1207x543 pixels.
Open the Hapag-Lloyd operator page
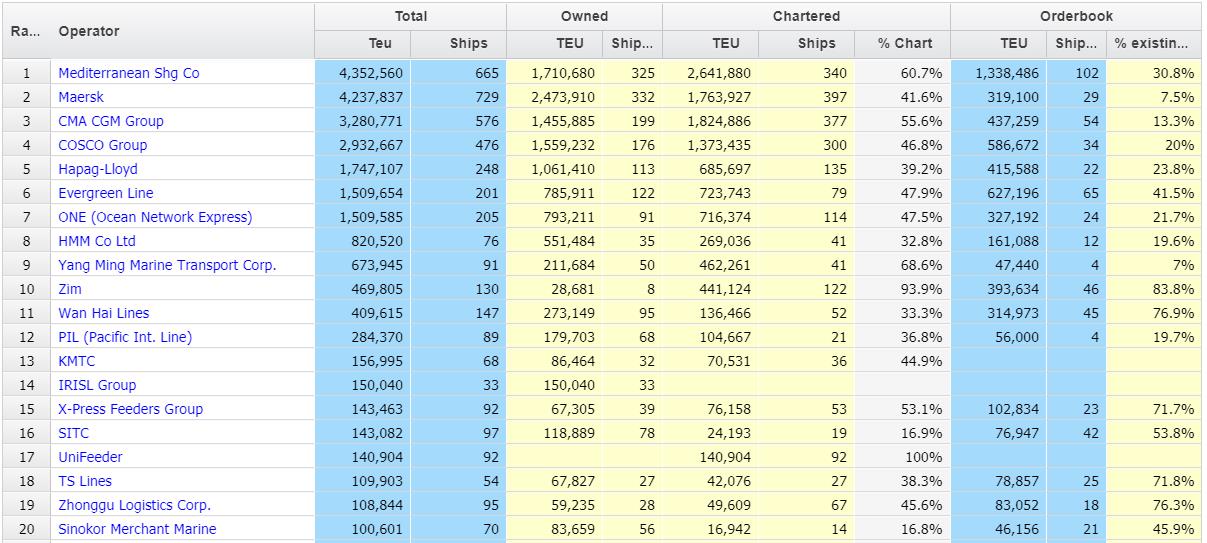[x=98, y=169]
